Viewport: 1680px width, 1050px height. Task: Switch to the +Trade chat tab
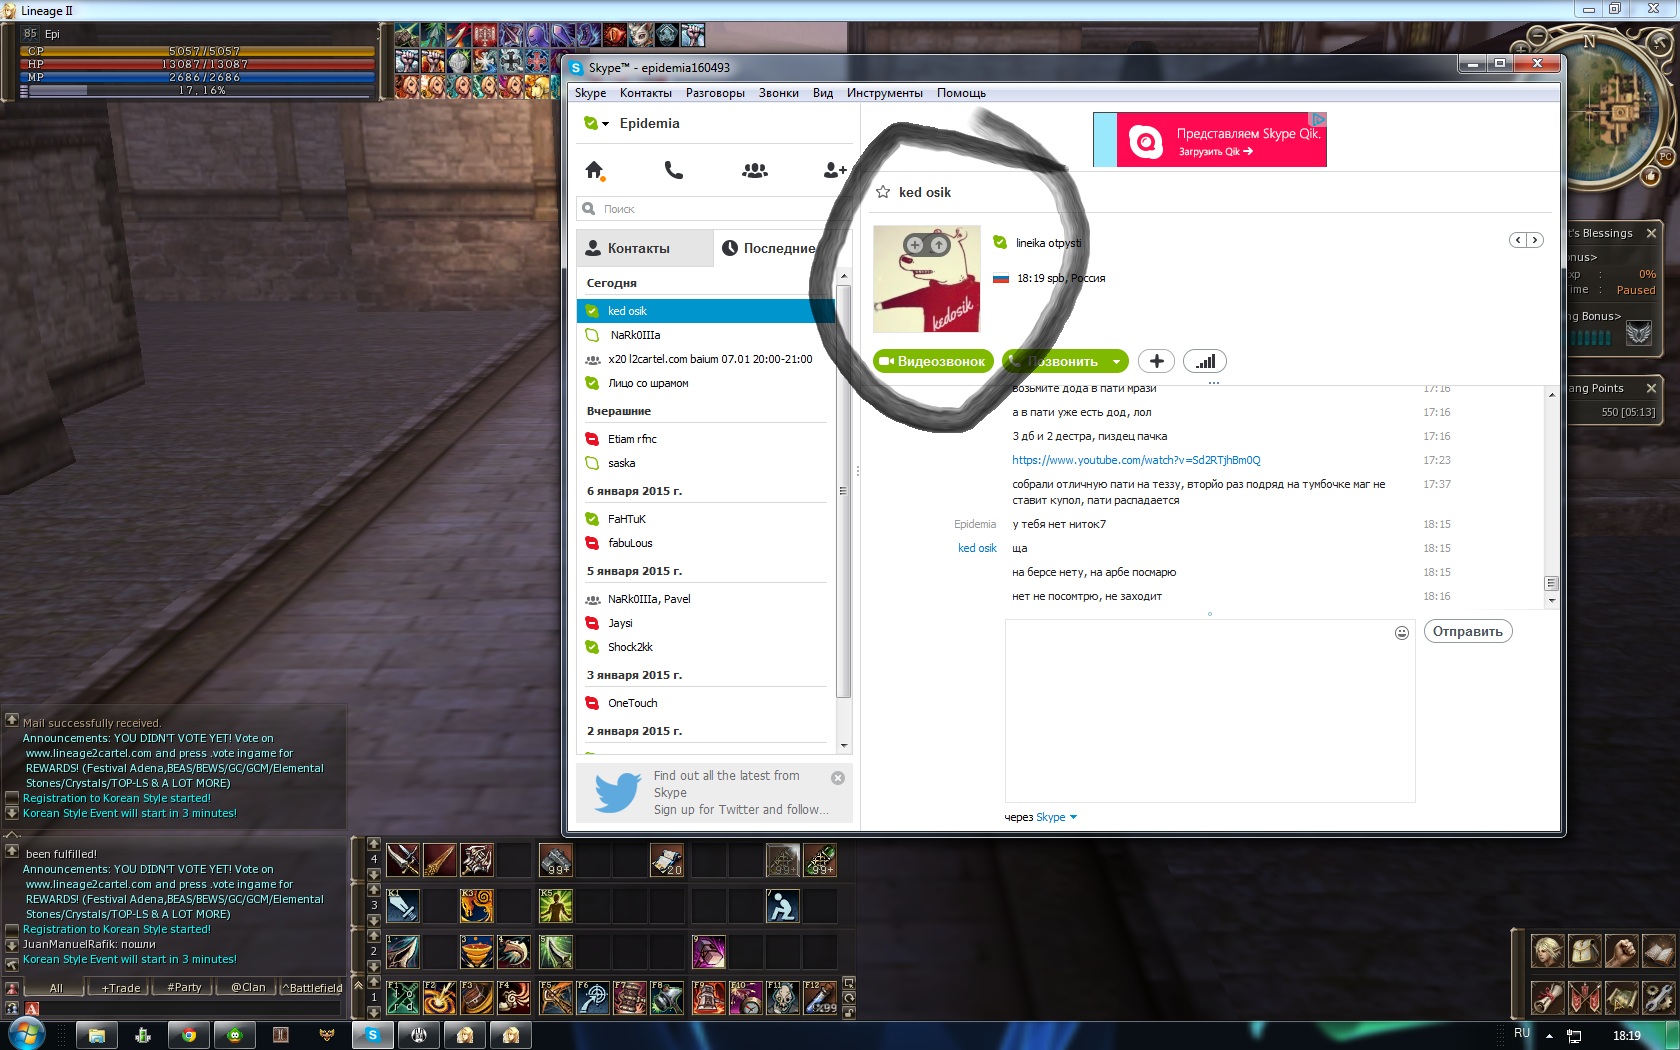click(x=120, y=987)
